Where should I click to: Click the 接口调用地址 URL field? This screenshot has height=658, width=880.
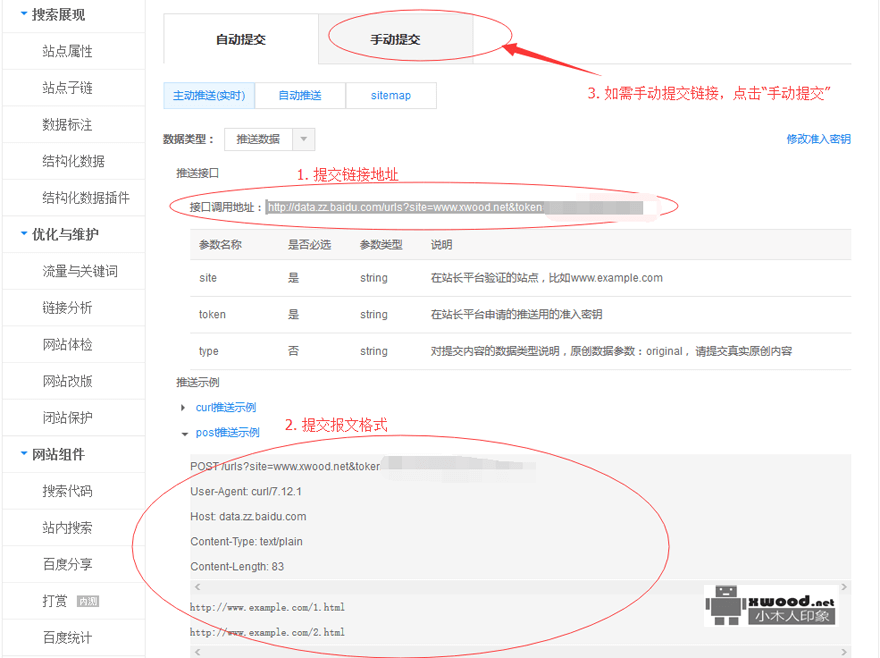pyautogui.click(x=455, y=207)
